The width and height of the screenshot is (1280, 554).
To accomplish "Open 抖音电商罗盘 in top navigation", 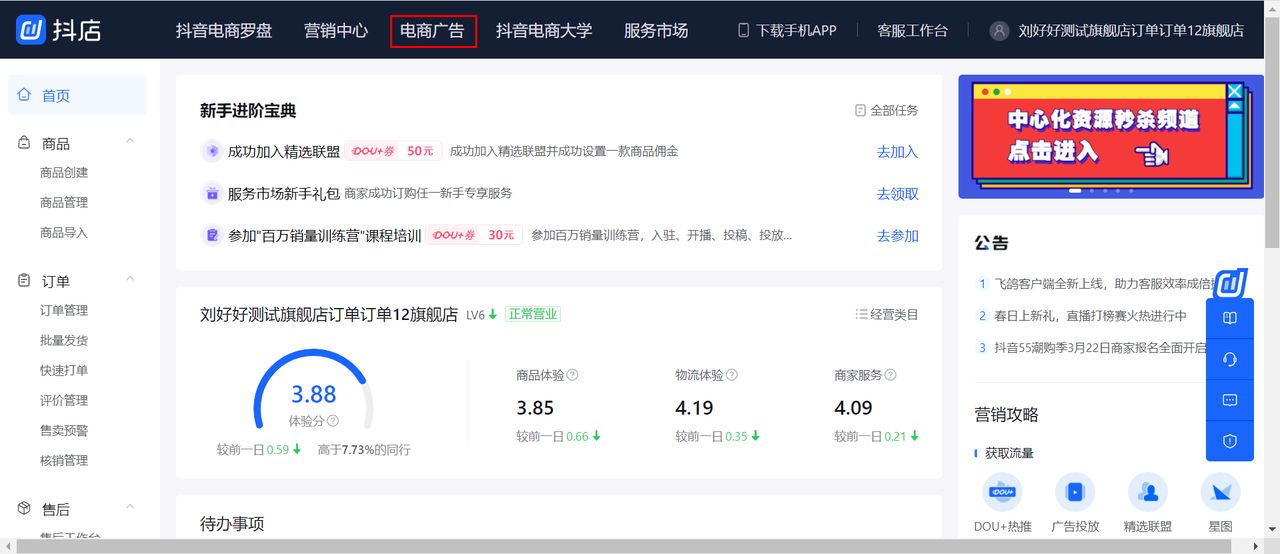I will pos(224,31).
